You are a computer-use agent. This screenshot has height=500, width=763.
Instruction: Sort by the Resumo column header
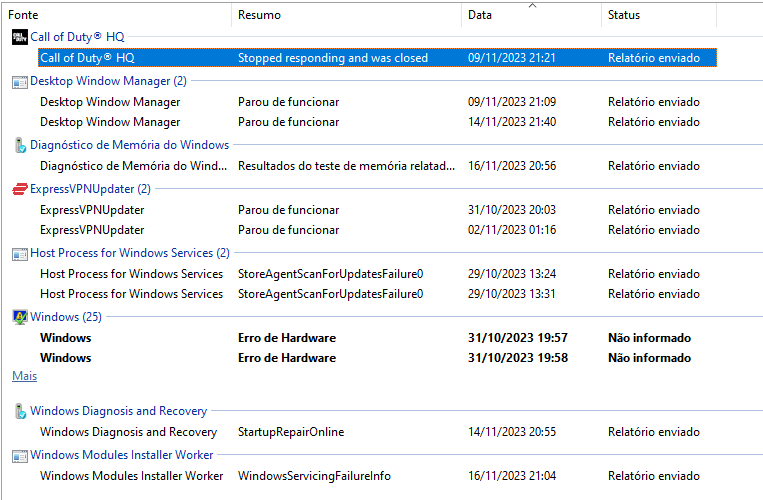(346, 15)
